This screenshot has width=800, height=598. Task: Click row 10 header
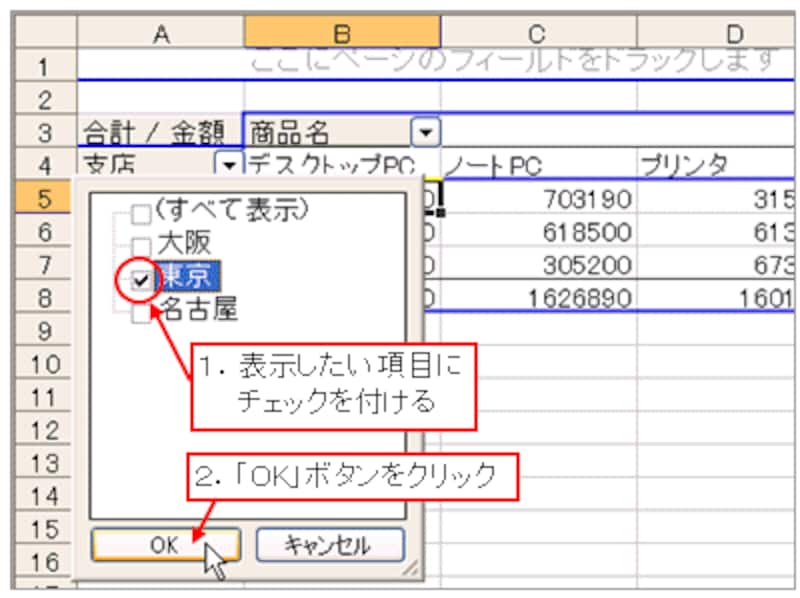43,363
